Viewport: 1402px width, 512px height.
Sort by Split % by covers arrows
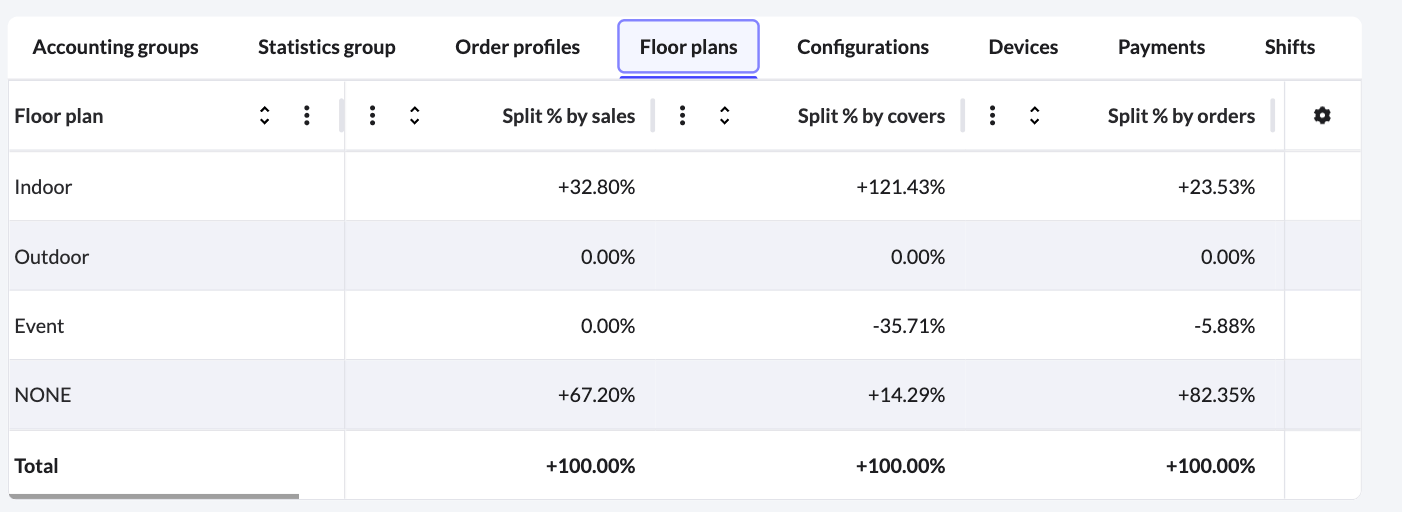point(724,116)
